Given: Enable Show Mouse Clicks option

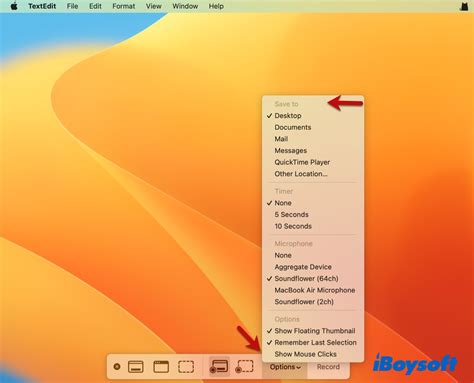Looking at the screenshot, I should [x=313, y=354].
